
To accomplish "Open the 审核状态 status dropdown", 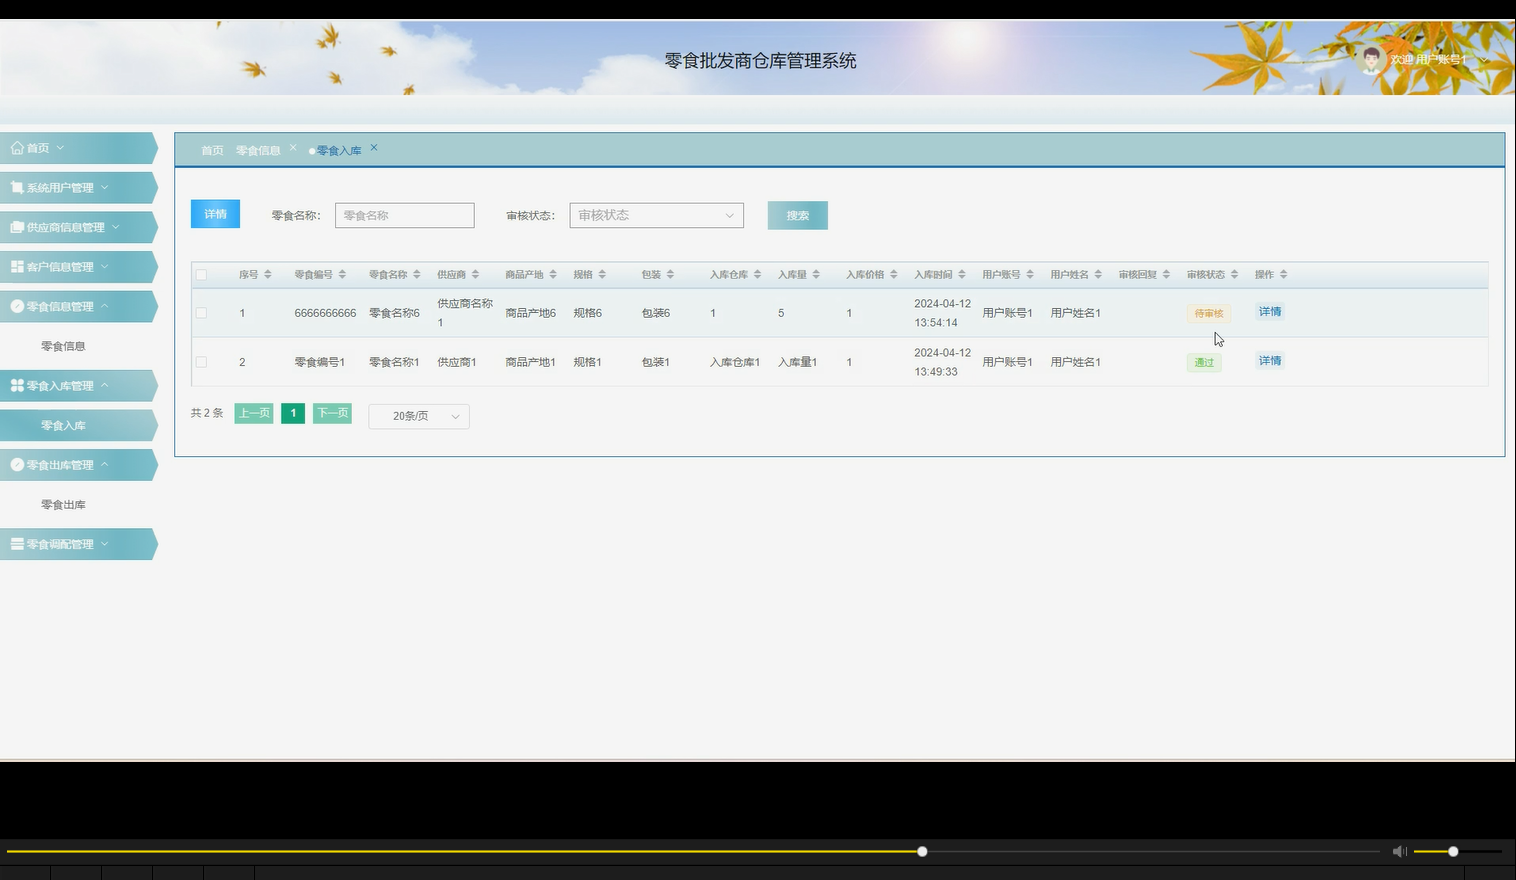I will (656, 215).
